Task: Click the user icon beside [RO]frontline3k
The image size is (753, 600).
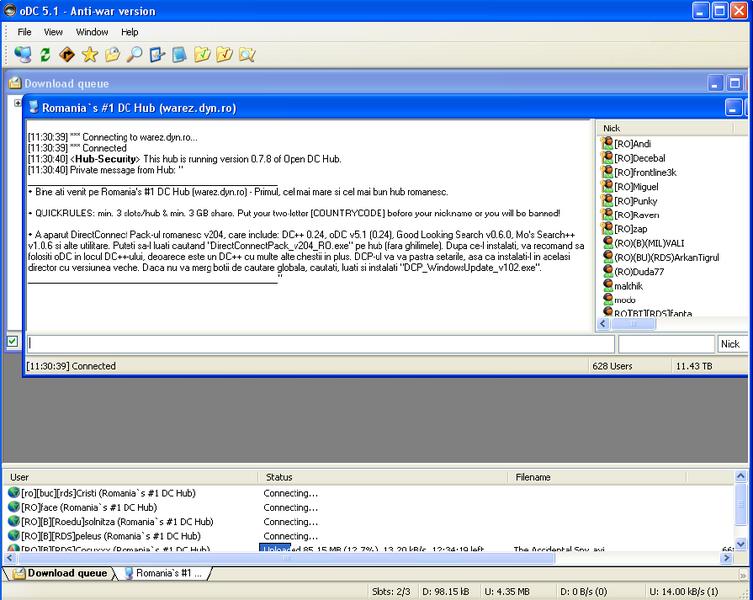Action: (607, 172)
